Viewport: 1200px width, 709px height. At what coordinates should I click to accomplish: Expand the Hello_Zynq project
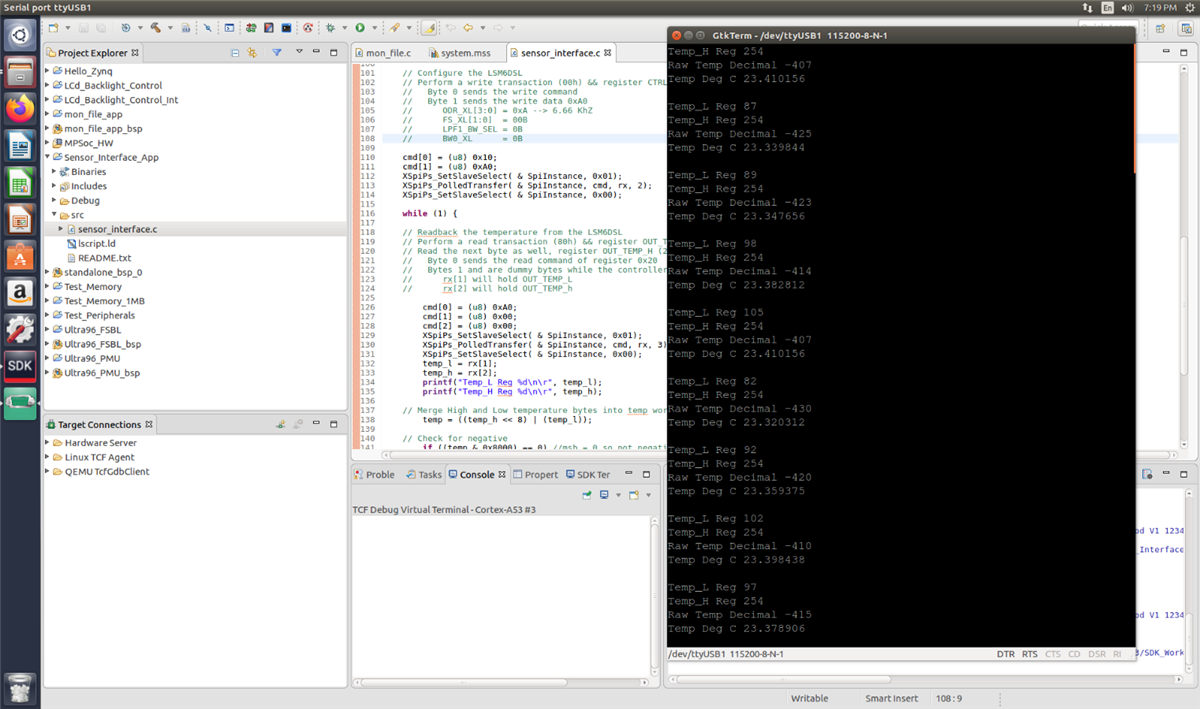coord(47,71)
